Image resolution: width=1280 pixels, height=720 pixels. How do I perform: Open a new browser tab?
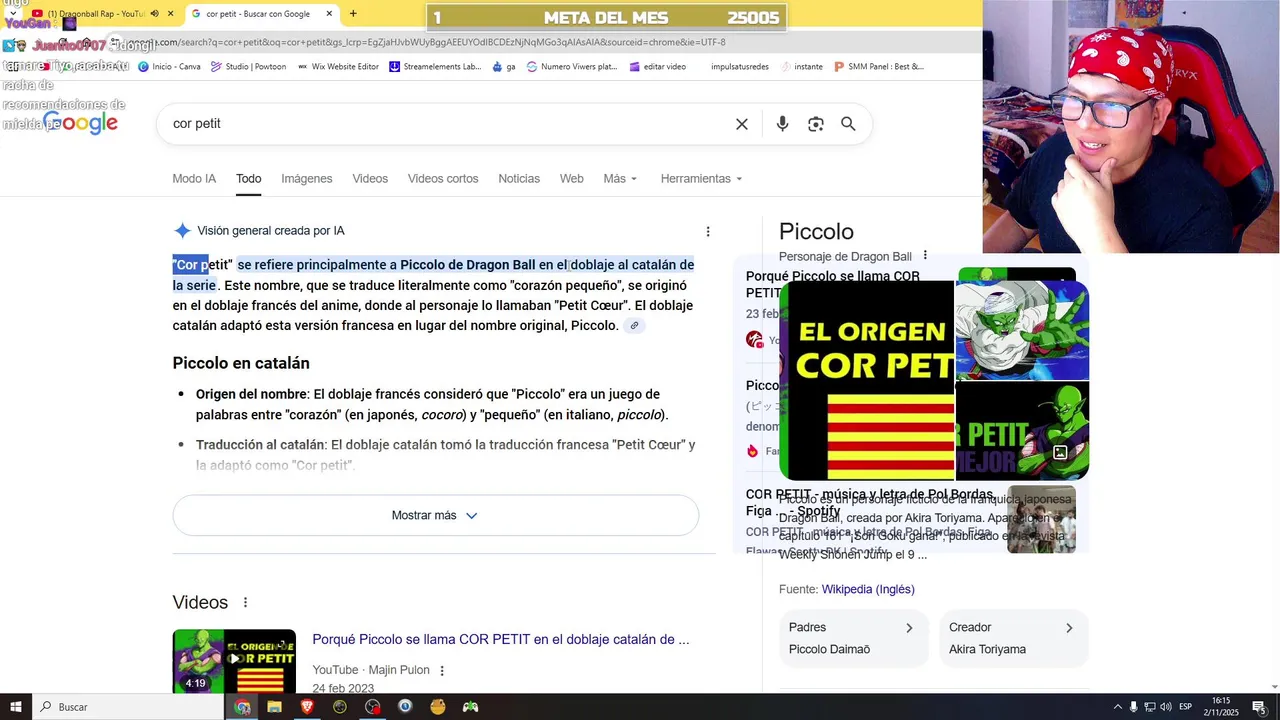[x=353, y=14]
